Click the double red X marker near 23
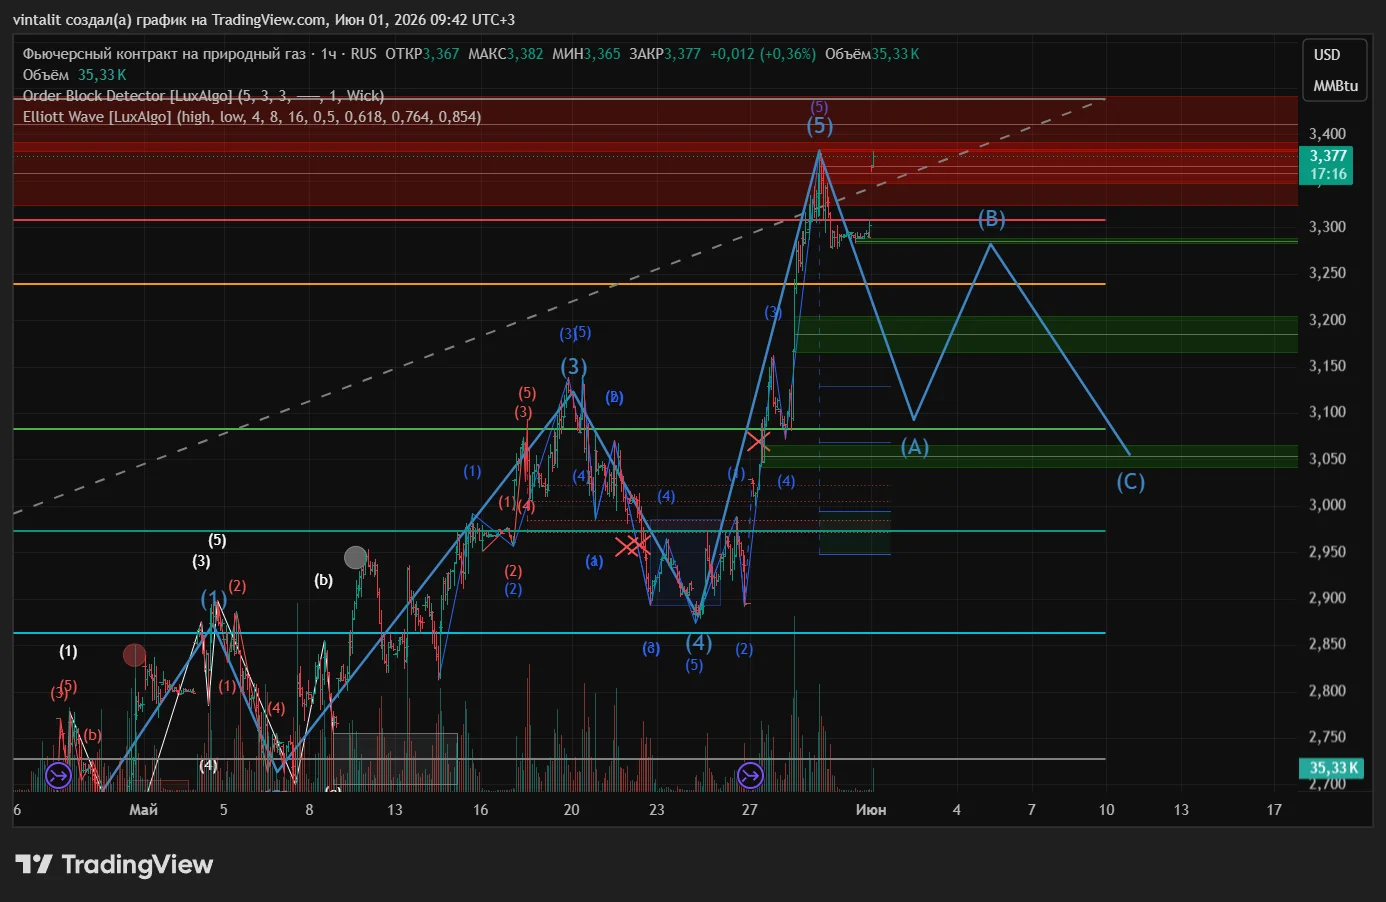Viewport: 1386px width, 902px height. (x=633, y=546)
